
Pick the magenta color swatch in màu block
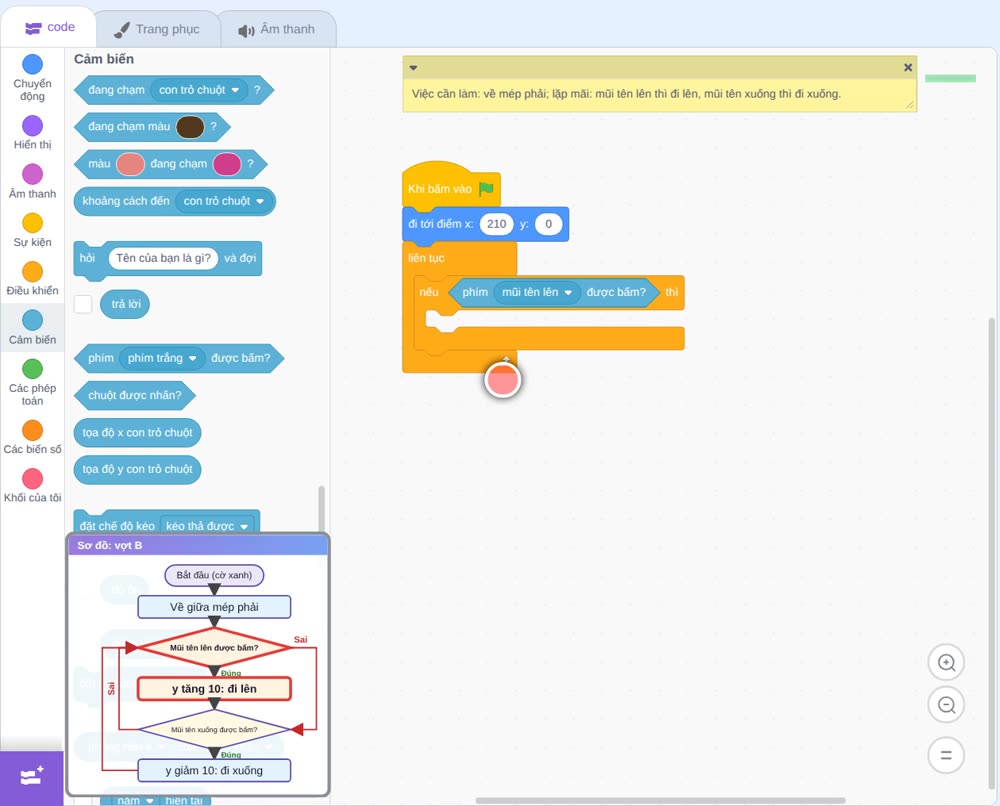click(227, 165)
